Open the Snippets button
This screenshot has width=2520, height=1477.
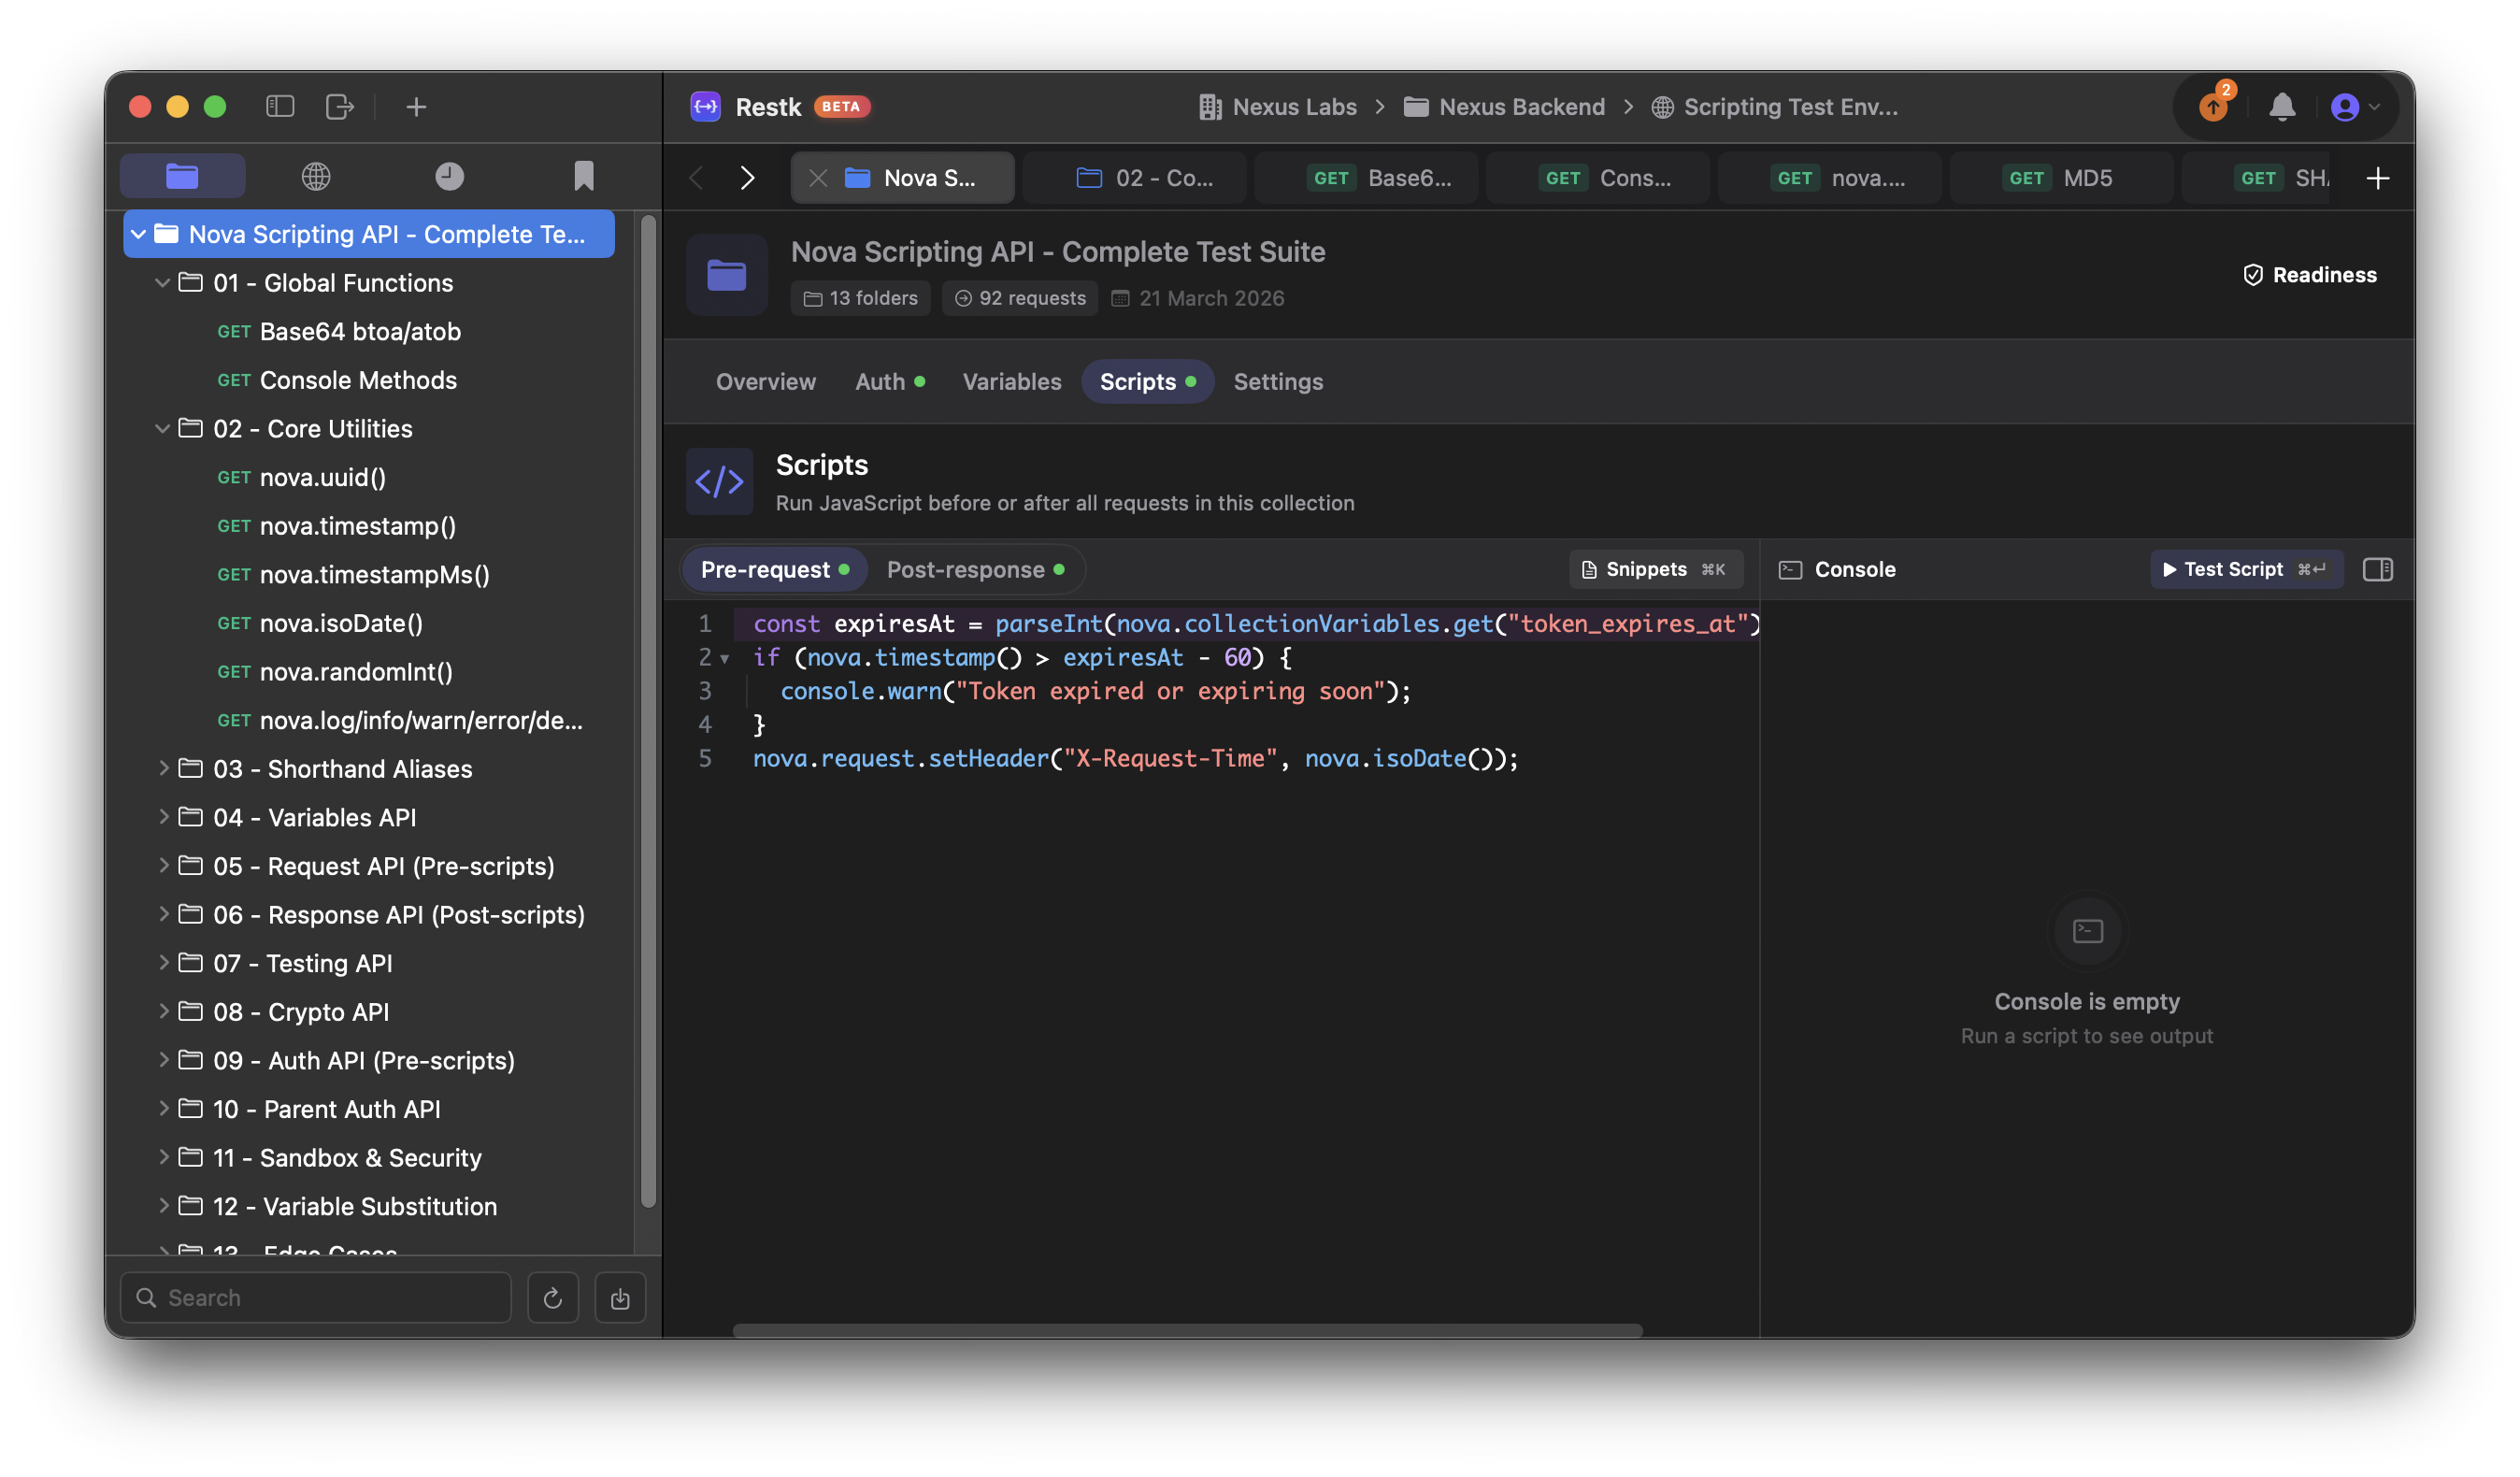tap(1655, 569)
